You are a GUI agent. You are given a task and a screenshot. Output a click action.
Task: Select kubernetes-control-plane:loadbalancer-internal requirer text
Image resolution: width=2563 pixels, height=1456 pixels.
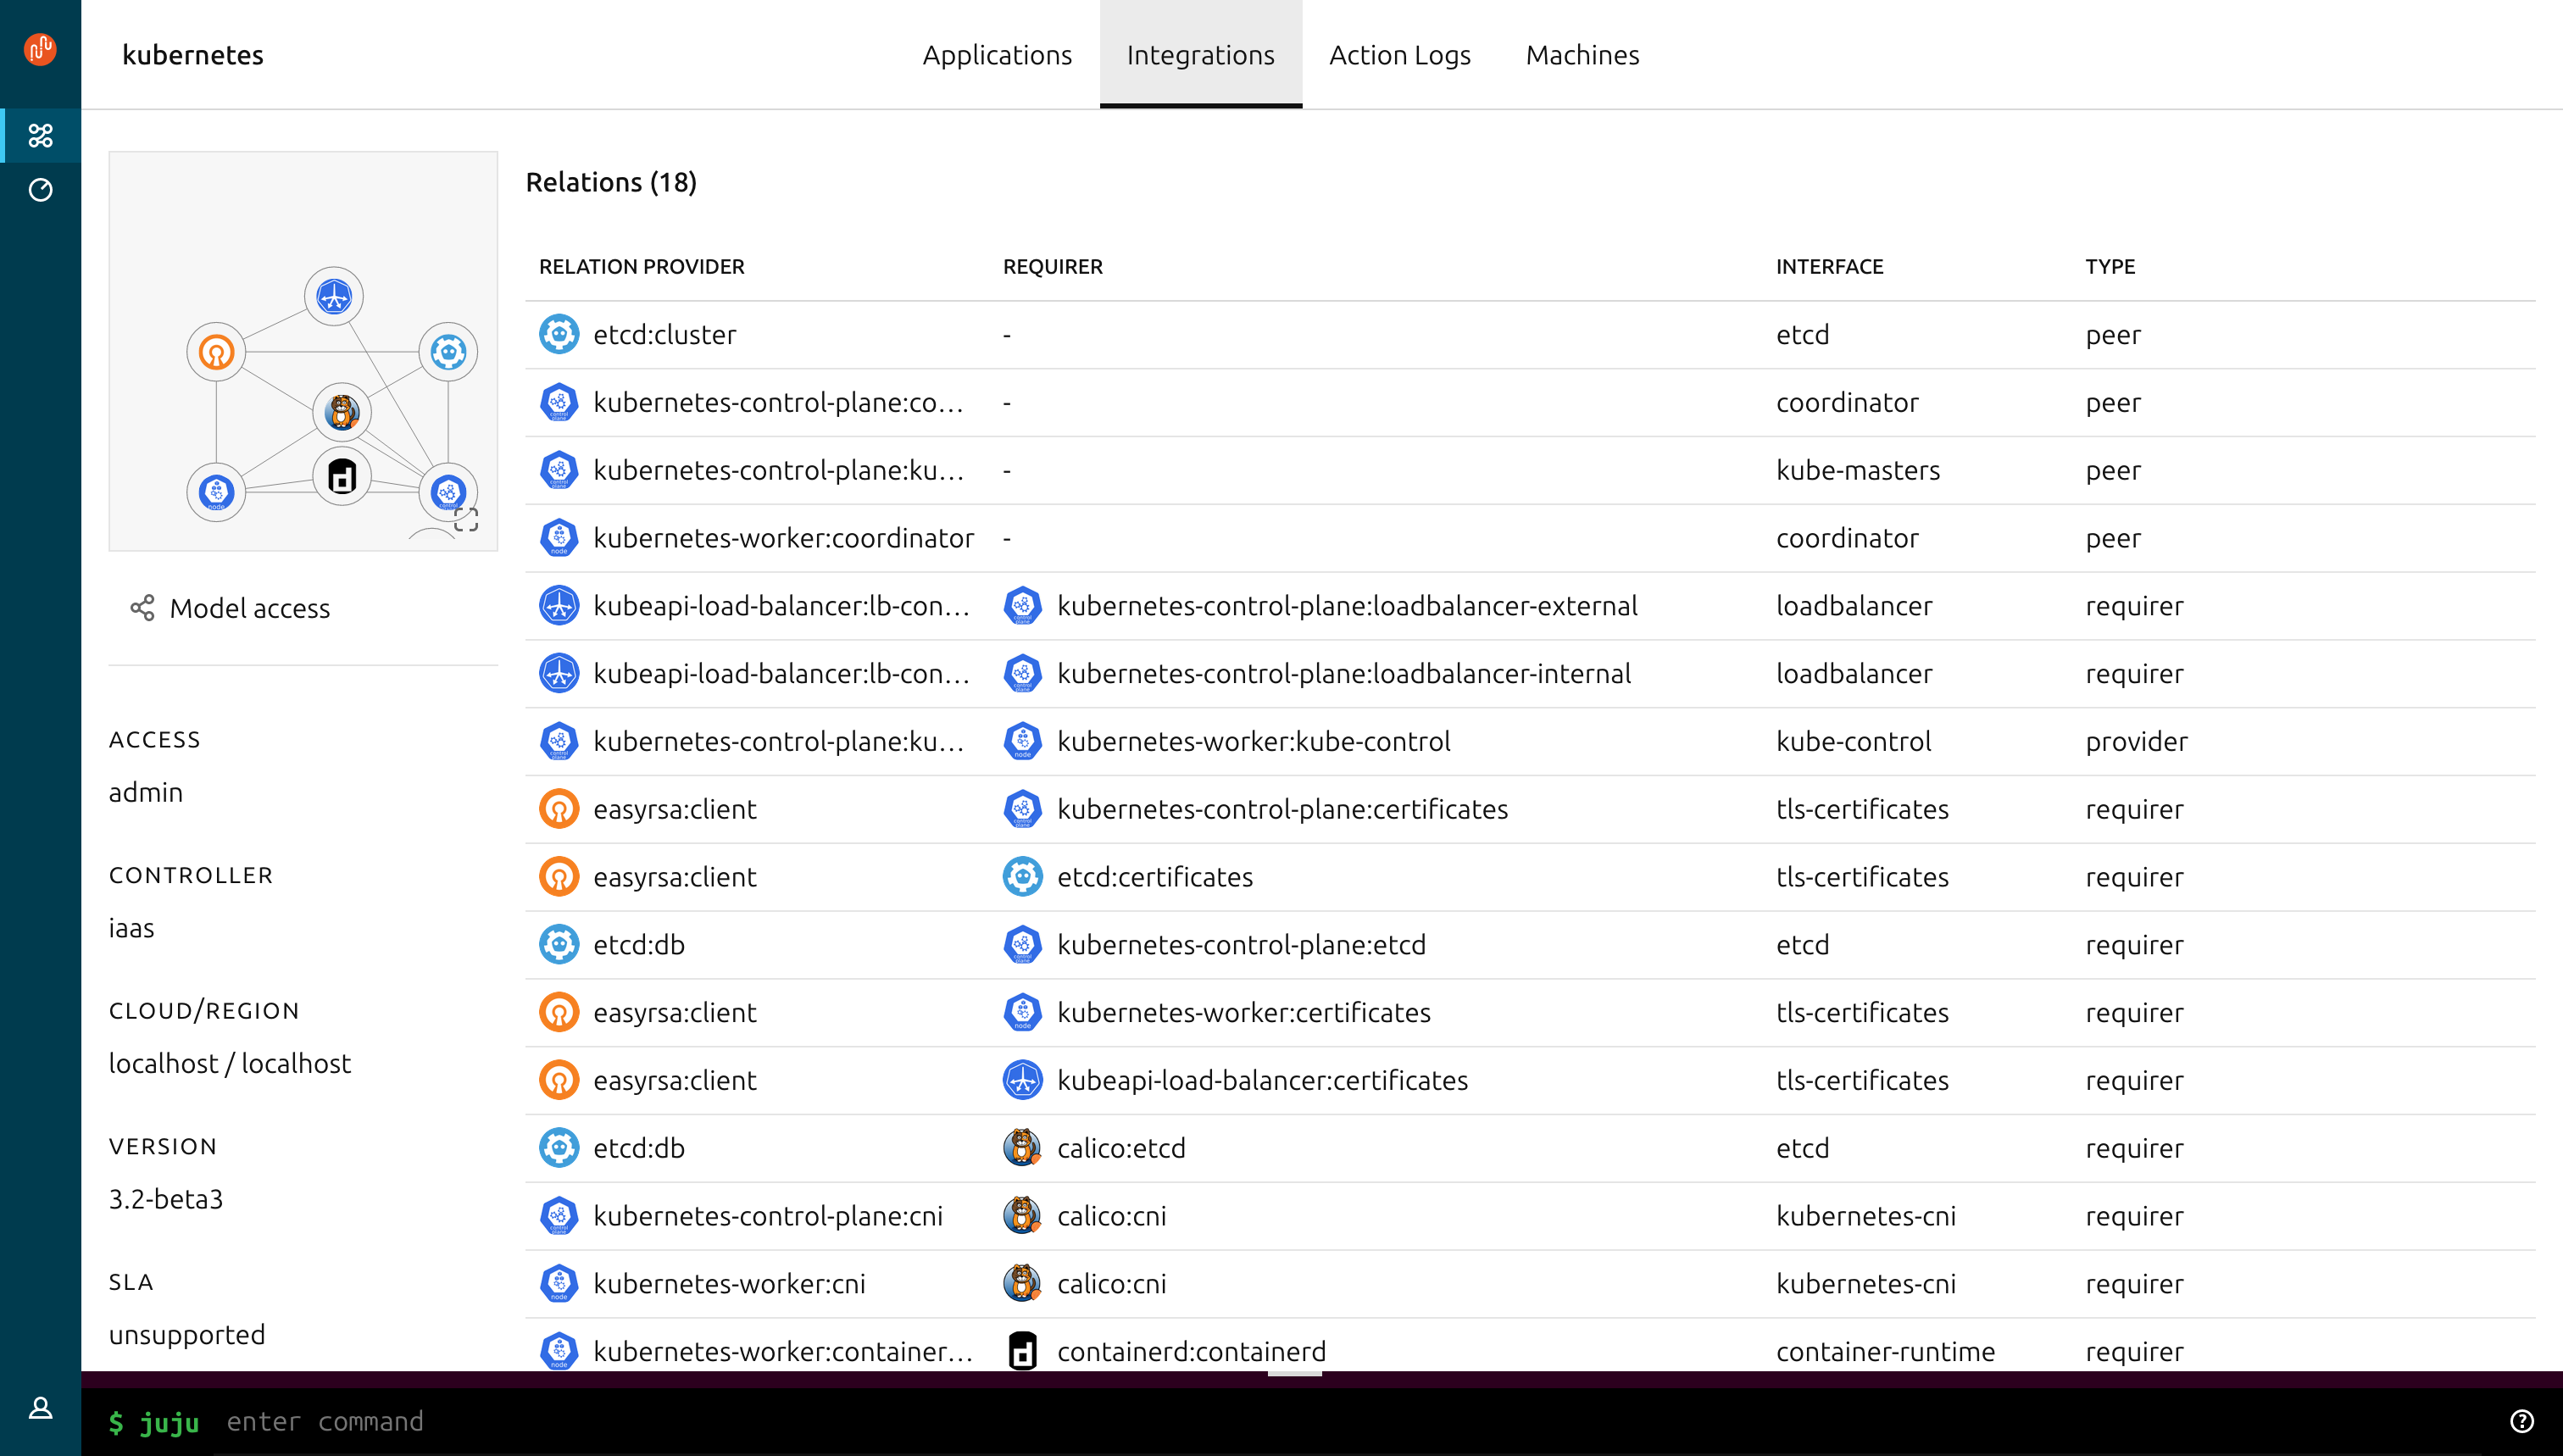pyautogui.click(x=1343, y=673)
